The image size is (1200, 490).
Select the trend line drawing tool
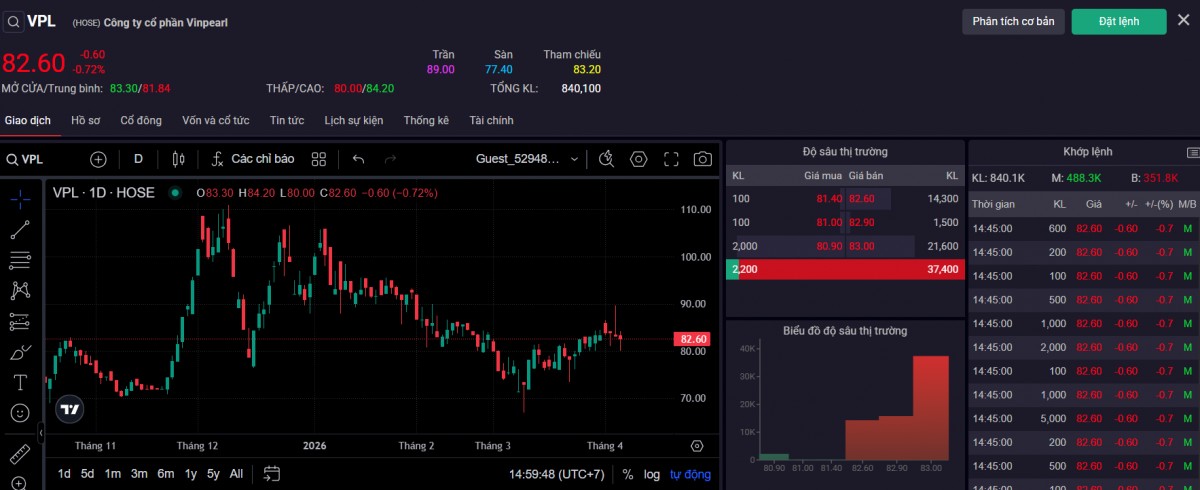(x=19, y=230)
